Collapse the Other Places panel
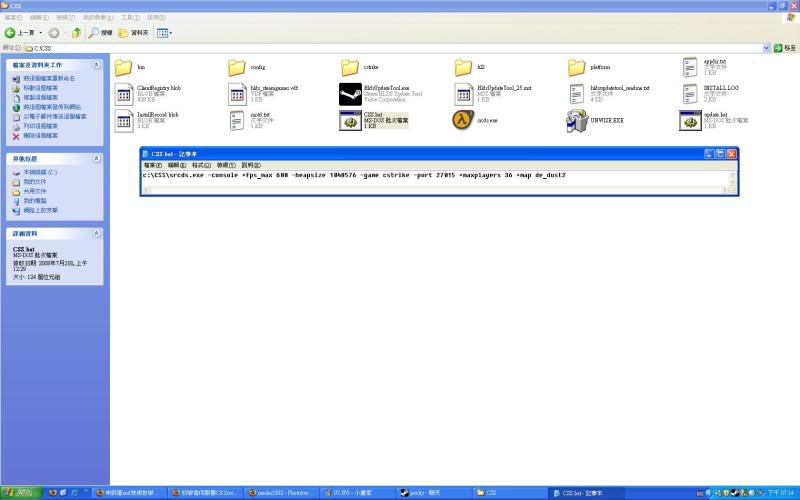Screen dimensions: 800x500 pyautogui.click(x=96, y=159)
